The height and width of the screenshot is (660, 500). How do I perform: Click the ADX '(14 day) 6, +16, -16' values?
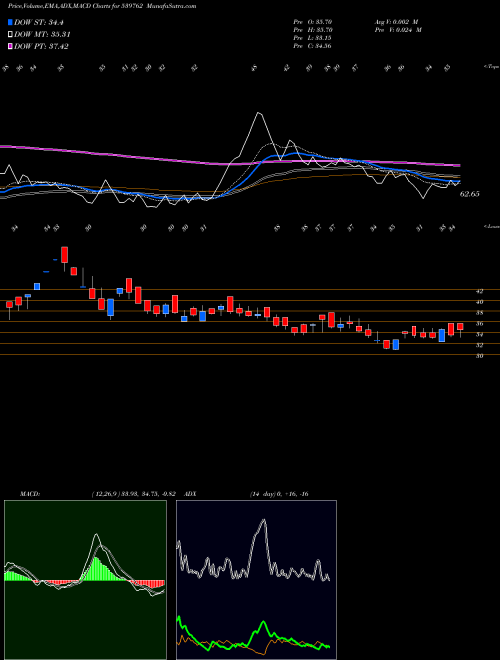[279, 494]
